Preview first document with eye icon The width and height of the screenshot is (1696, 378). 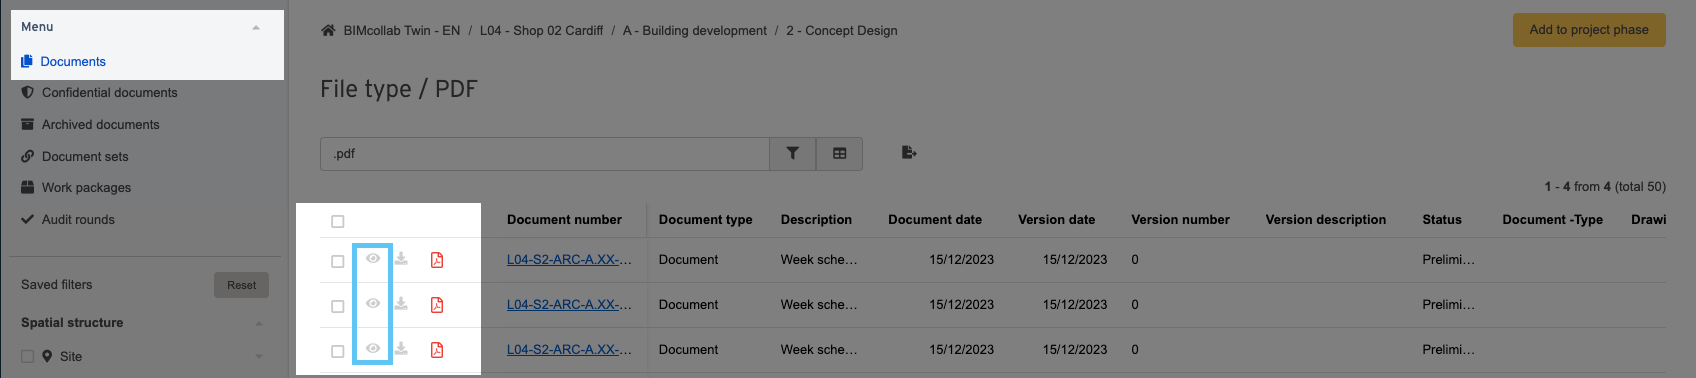coord(373,259)
